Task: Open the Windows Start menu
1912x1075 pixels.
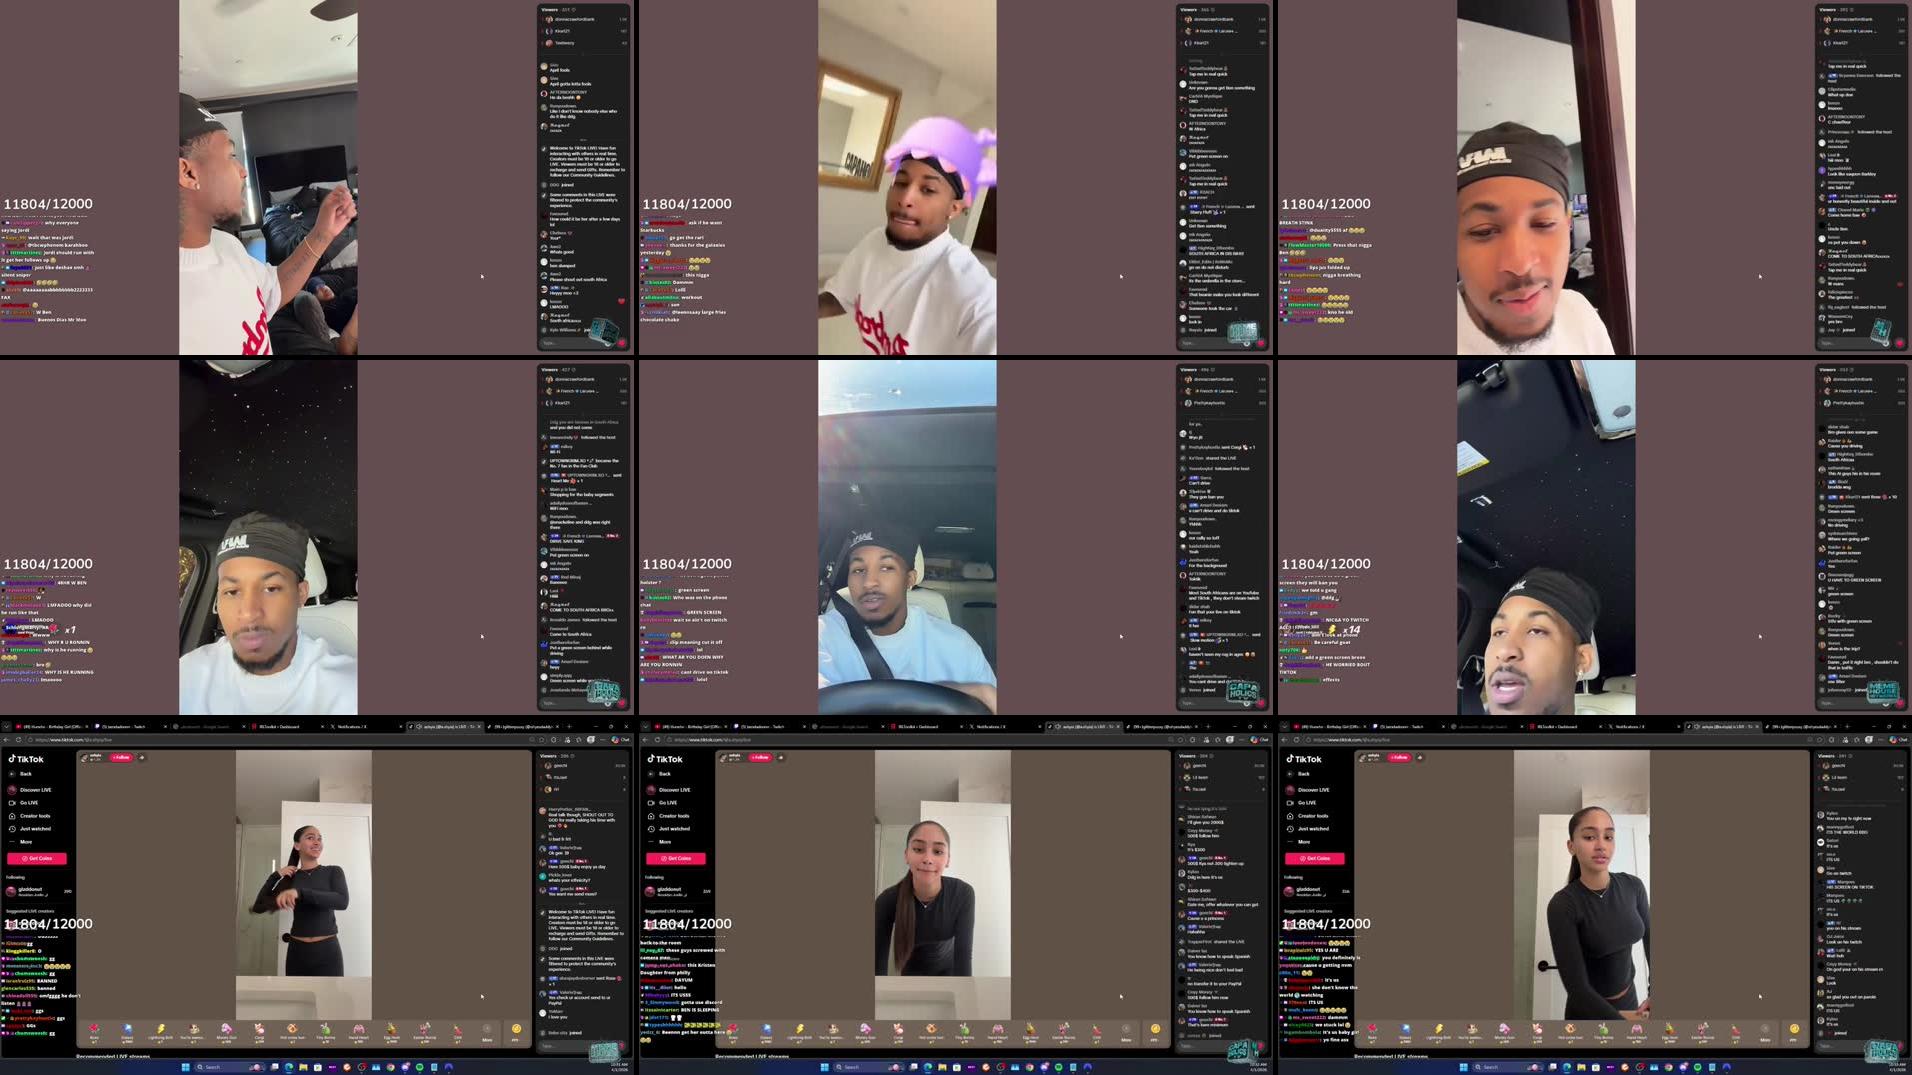Action: [187, 1067]
